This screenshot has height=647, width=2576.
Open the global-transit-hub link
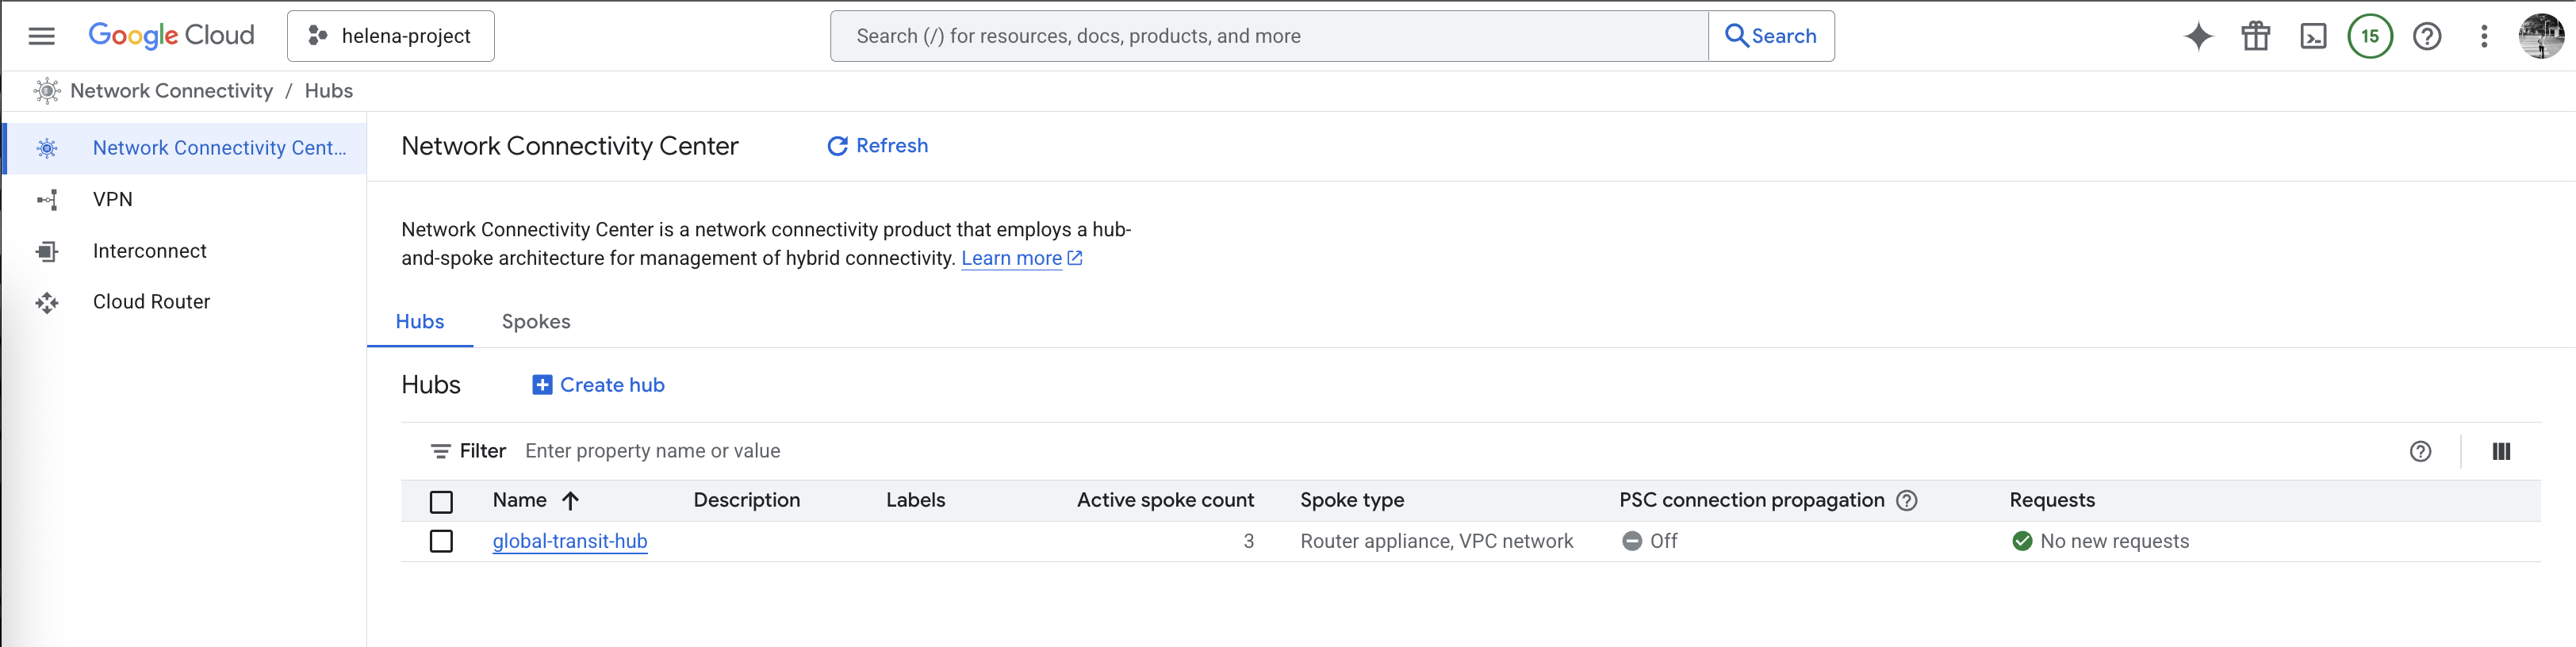570,541
